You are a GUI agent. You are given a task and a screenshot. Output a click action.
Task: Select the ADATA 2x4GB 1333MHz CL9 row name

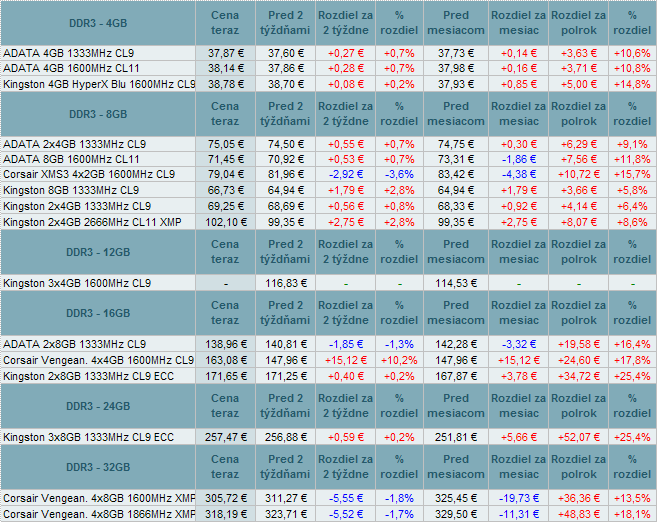pos(75,145)
